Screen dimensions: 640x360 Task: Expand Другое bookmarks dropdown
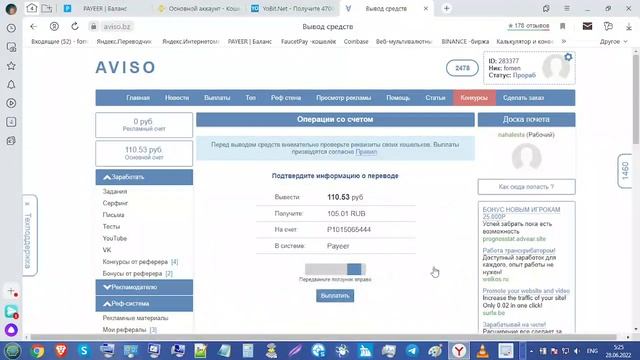pyautogui.click(x=613, y=42)
